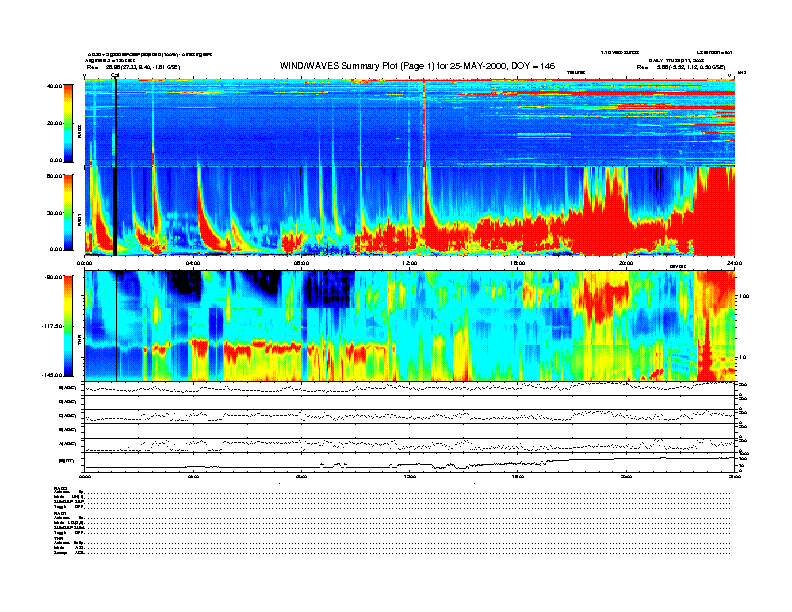Select the TNR color scale bar
Viewport: 792px width, 612px height.
68,326
